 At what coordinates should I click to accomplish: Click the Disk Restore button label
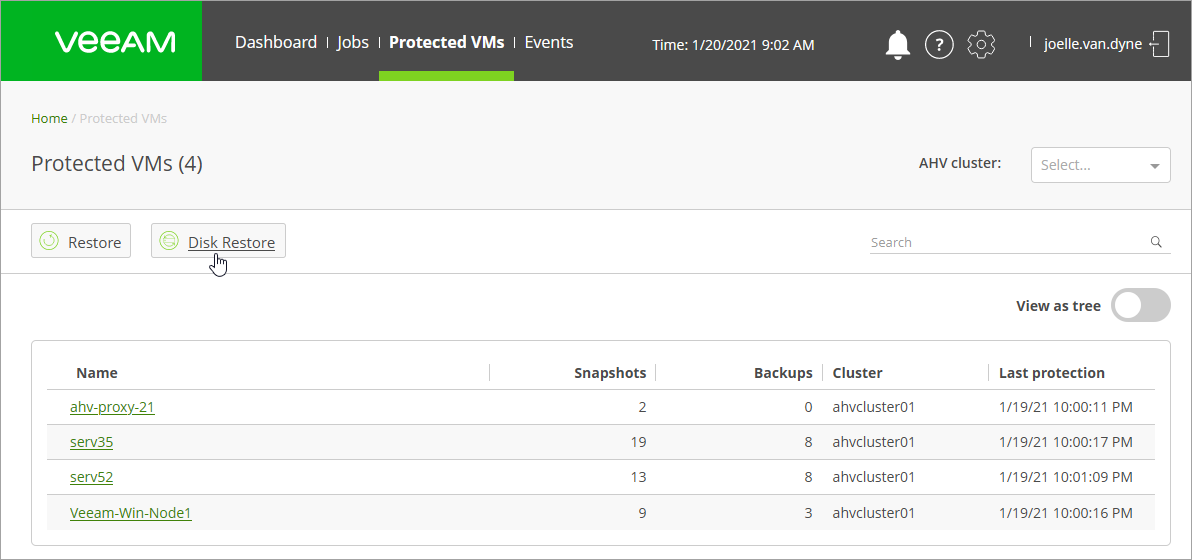pos(231,242)
